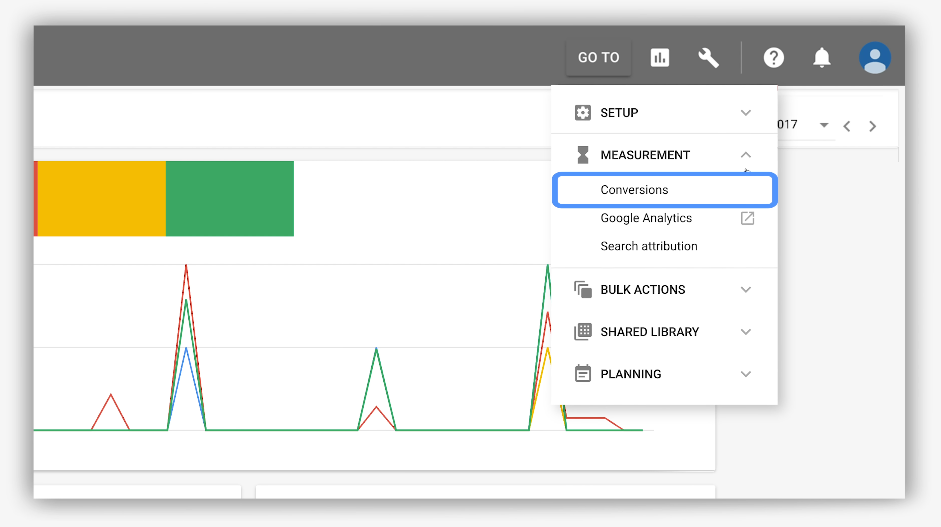Click the Planning calendar icon
Screen dimensions: 941x527
coord(582,373)
